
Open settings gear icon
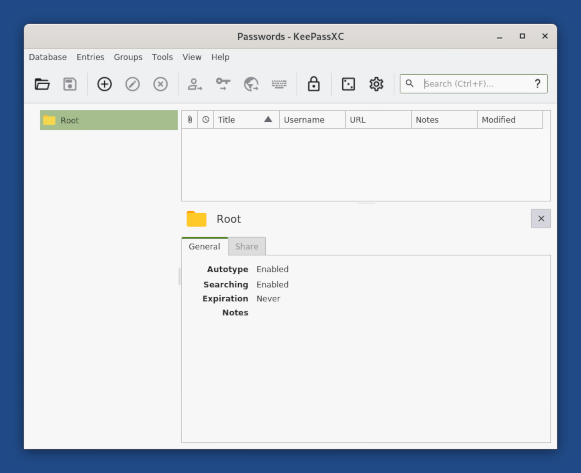(x=376, y=84)
